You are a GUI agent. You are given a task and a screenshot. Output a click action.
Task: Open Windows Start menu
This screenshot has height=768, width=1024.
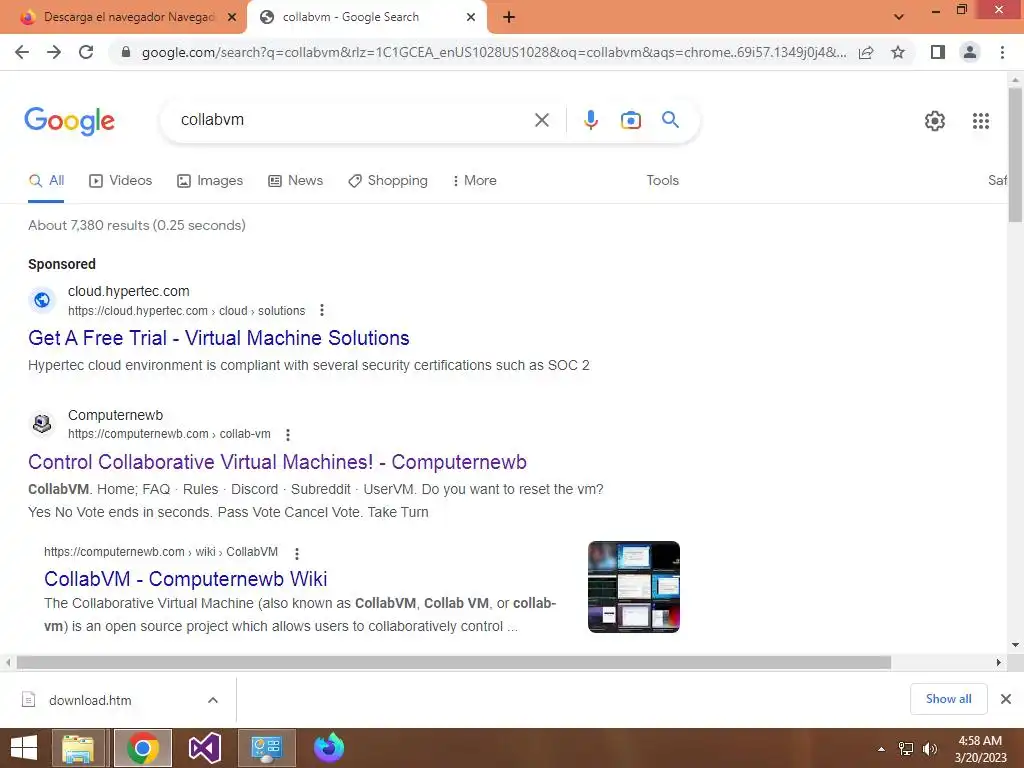pos(24,748)
